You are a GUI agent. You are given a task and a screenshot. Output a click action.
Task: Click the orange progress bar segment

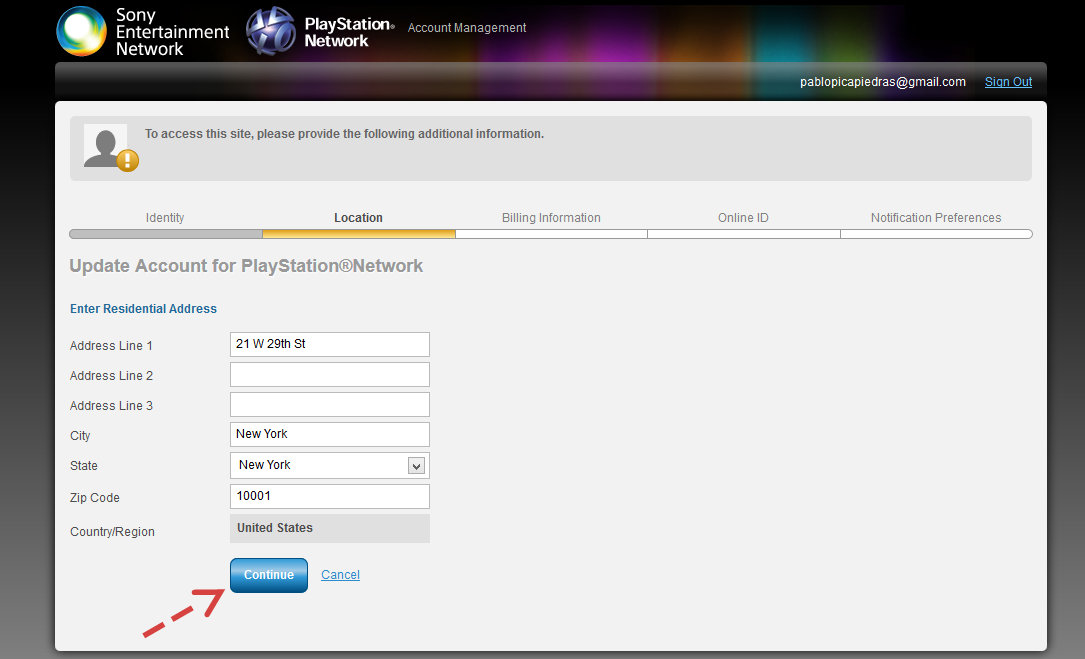[x=358, y=234]
